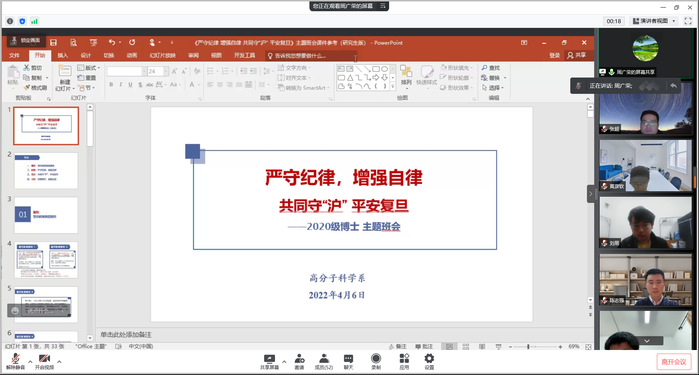Unmute the microphone in the meeting toolbar
Viewport: 699px width, 375px height.
pyautogui.click(x=15, y=362)
